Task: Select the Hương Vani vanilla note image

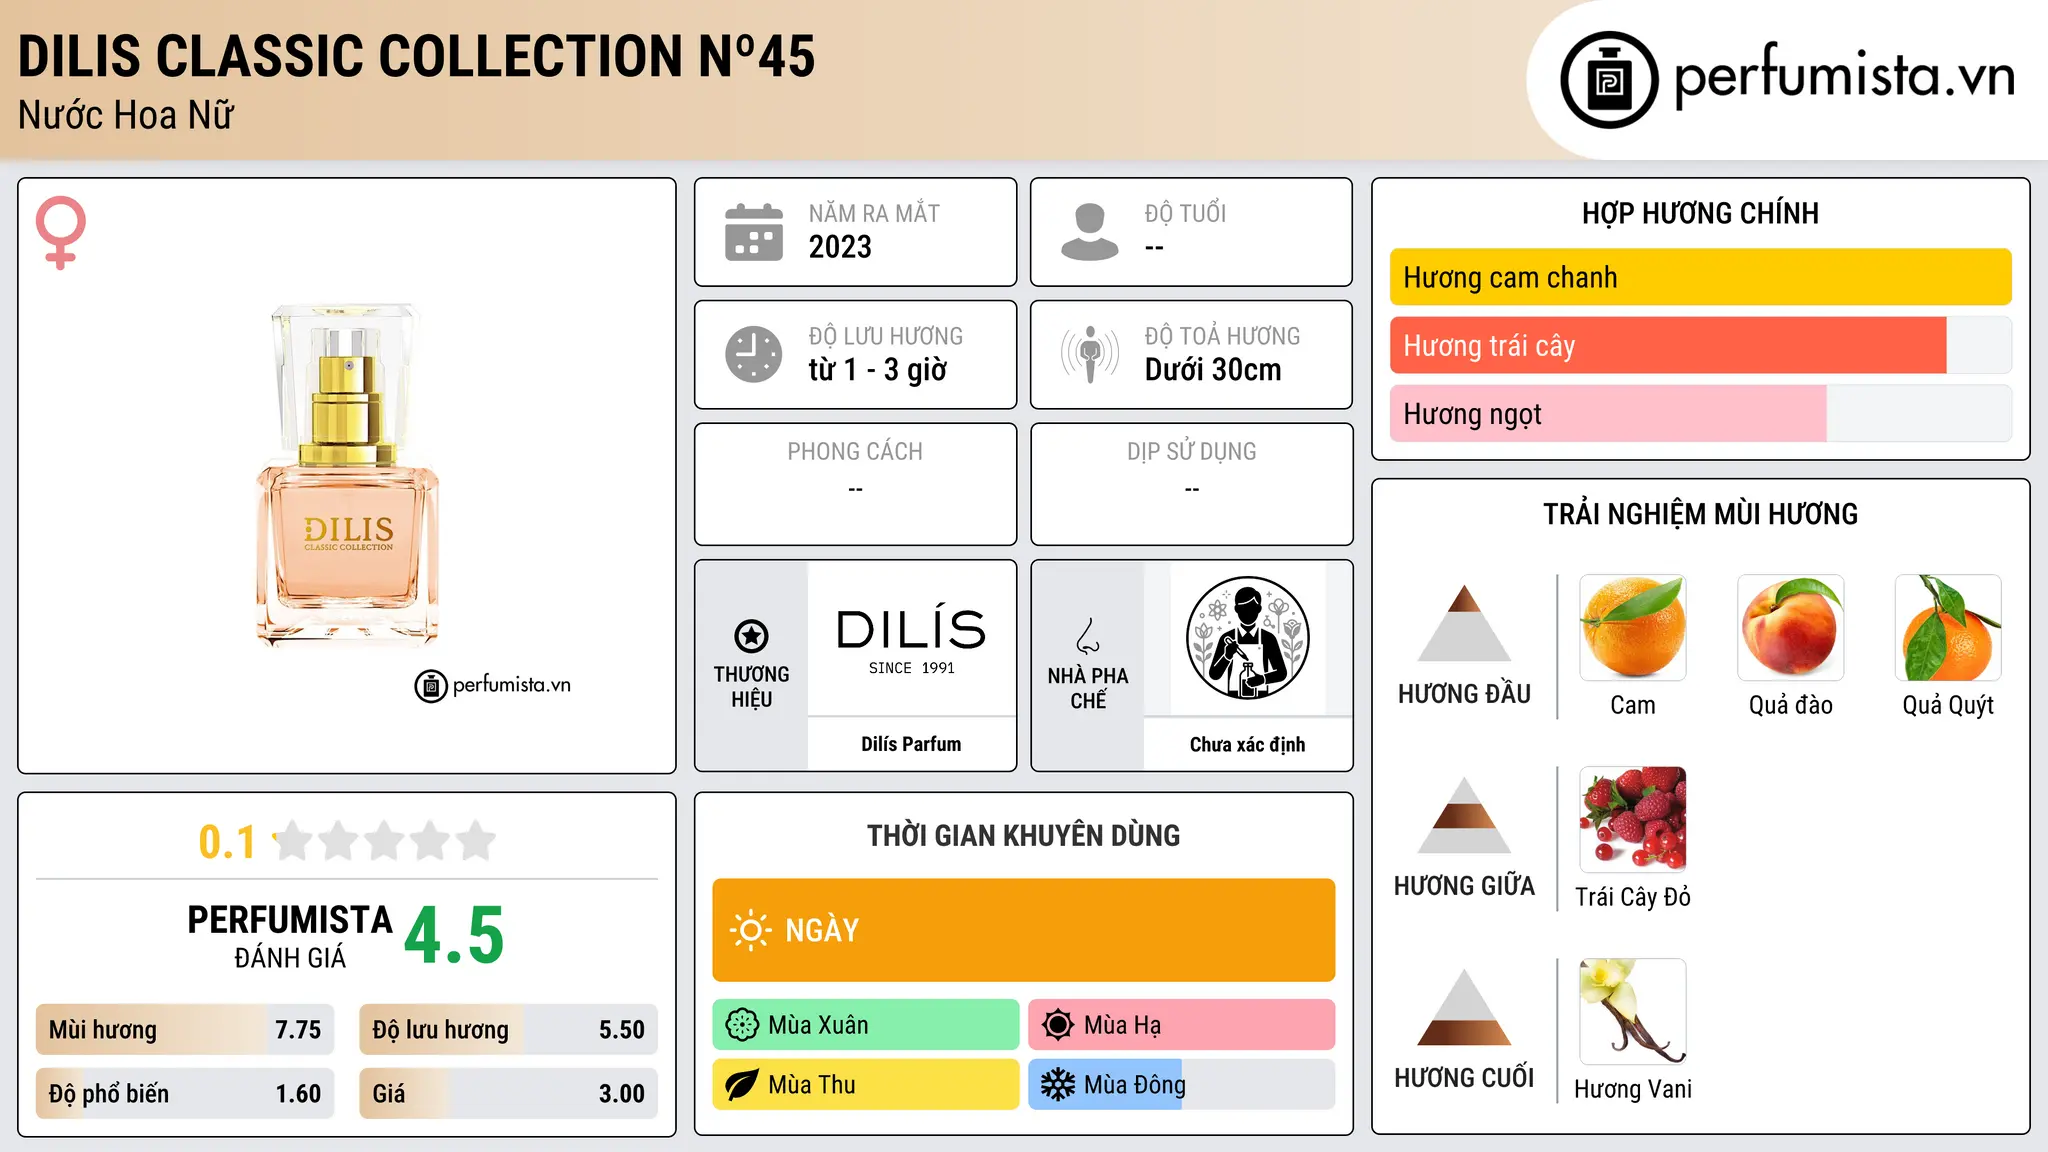Action: pos(1633,1012)
